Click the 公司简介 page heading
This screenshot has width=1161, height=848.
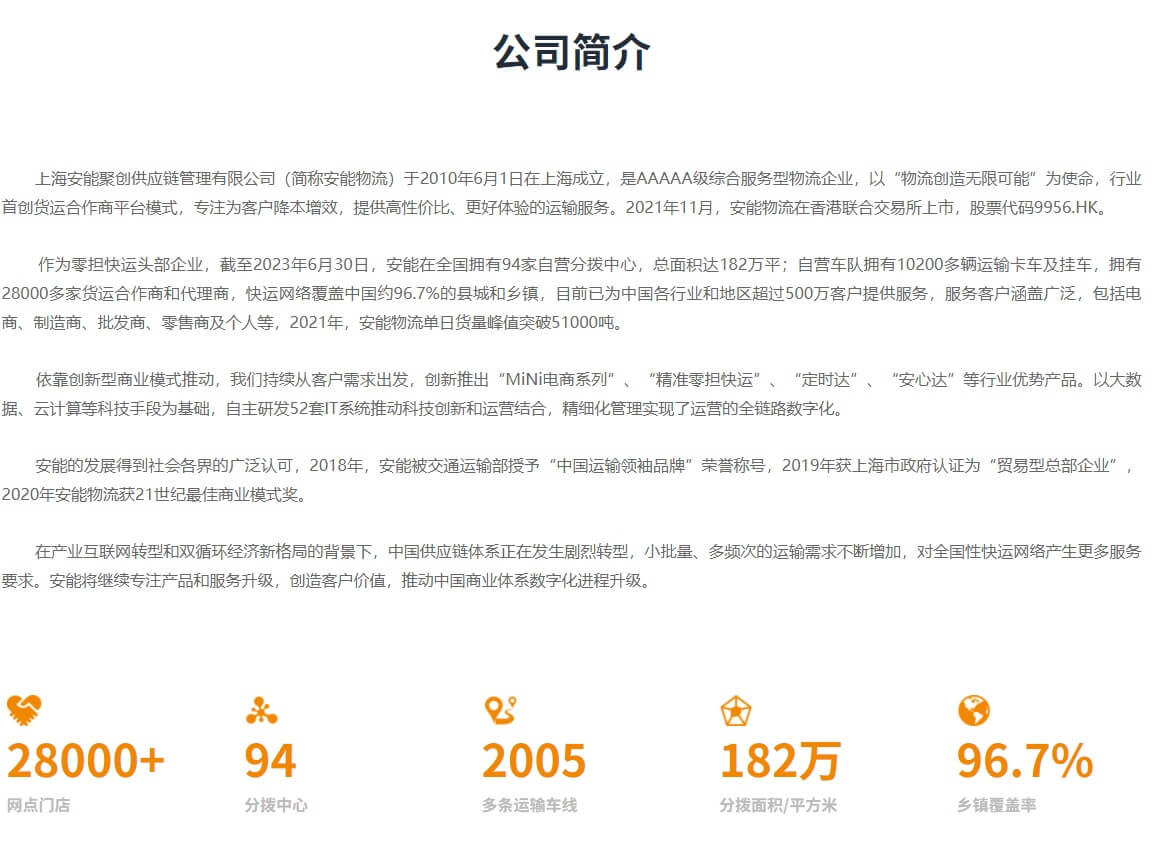[572, 52]
